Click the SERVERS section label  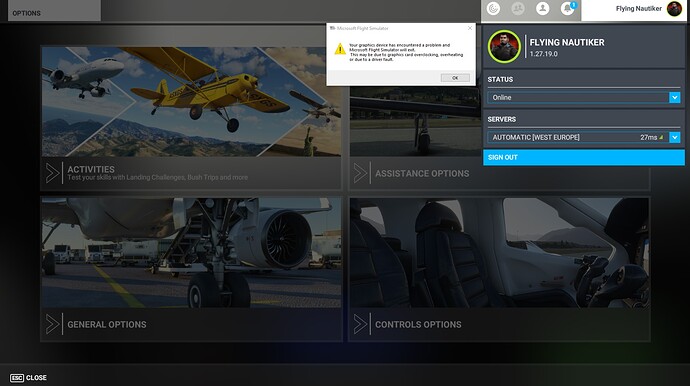pyautogui.click(x=502, y=119)
